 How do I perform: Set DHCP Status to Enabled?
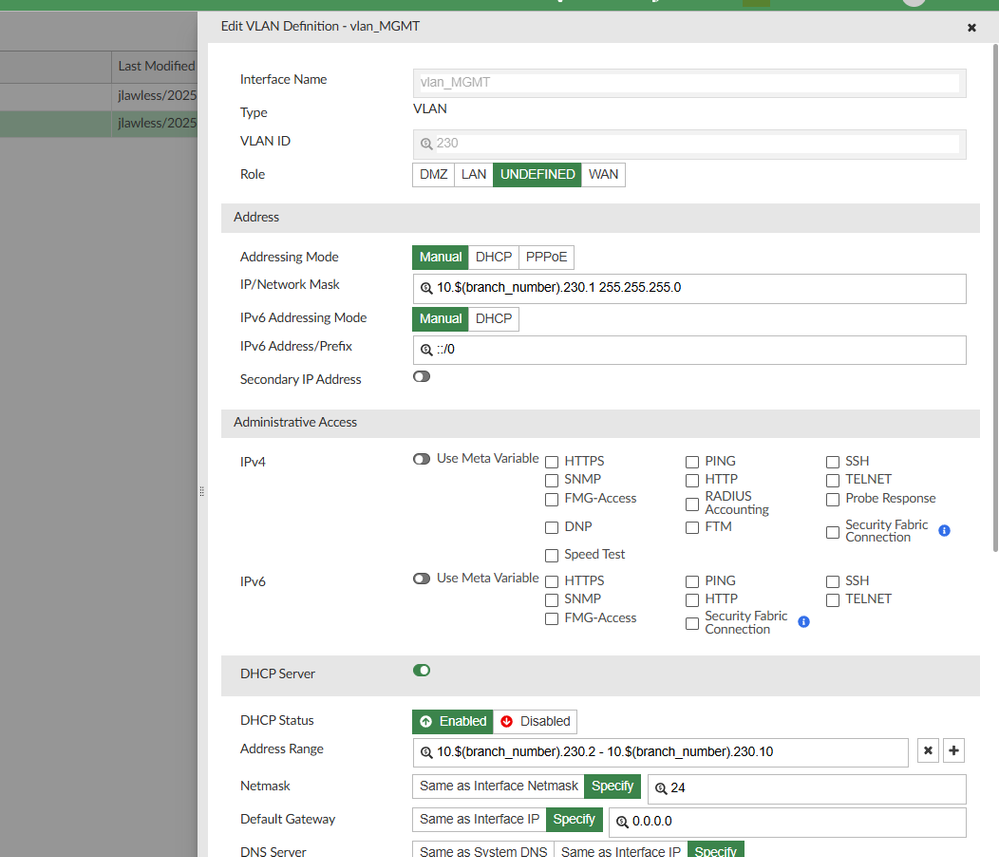pos(453,721)
